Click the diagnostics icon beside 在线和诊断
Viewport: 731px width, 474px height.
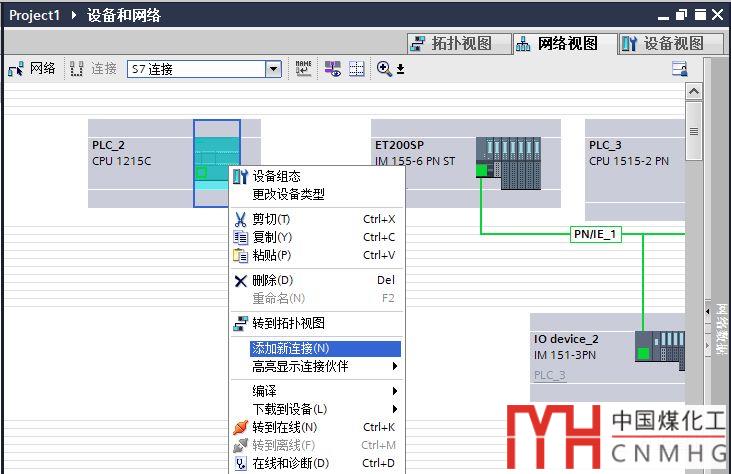[241, 463]
